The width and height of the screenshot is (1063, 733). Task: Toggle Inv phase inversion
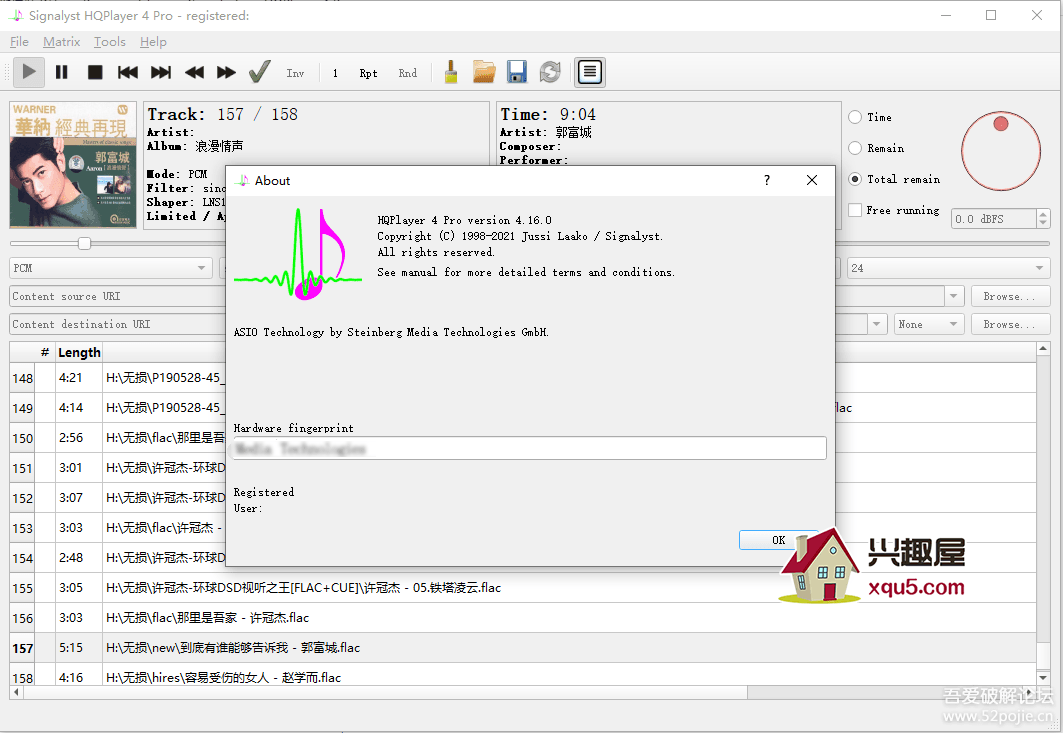295,73
